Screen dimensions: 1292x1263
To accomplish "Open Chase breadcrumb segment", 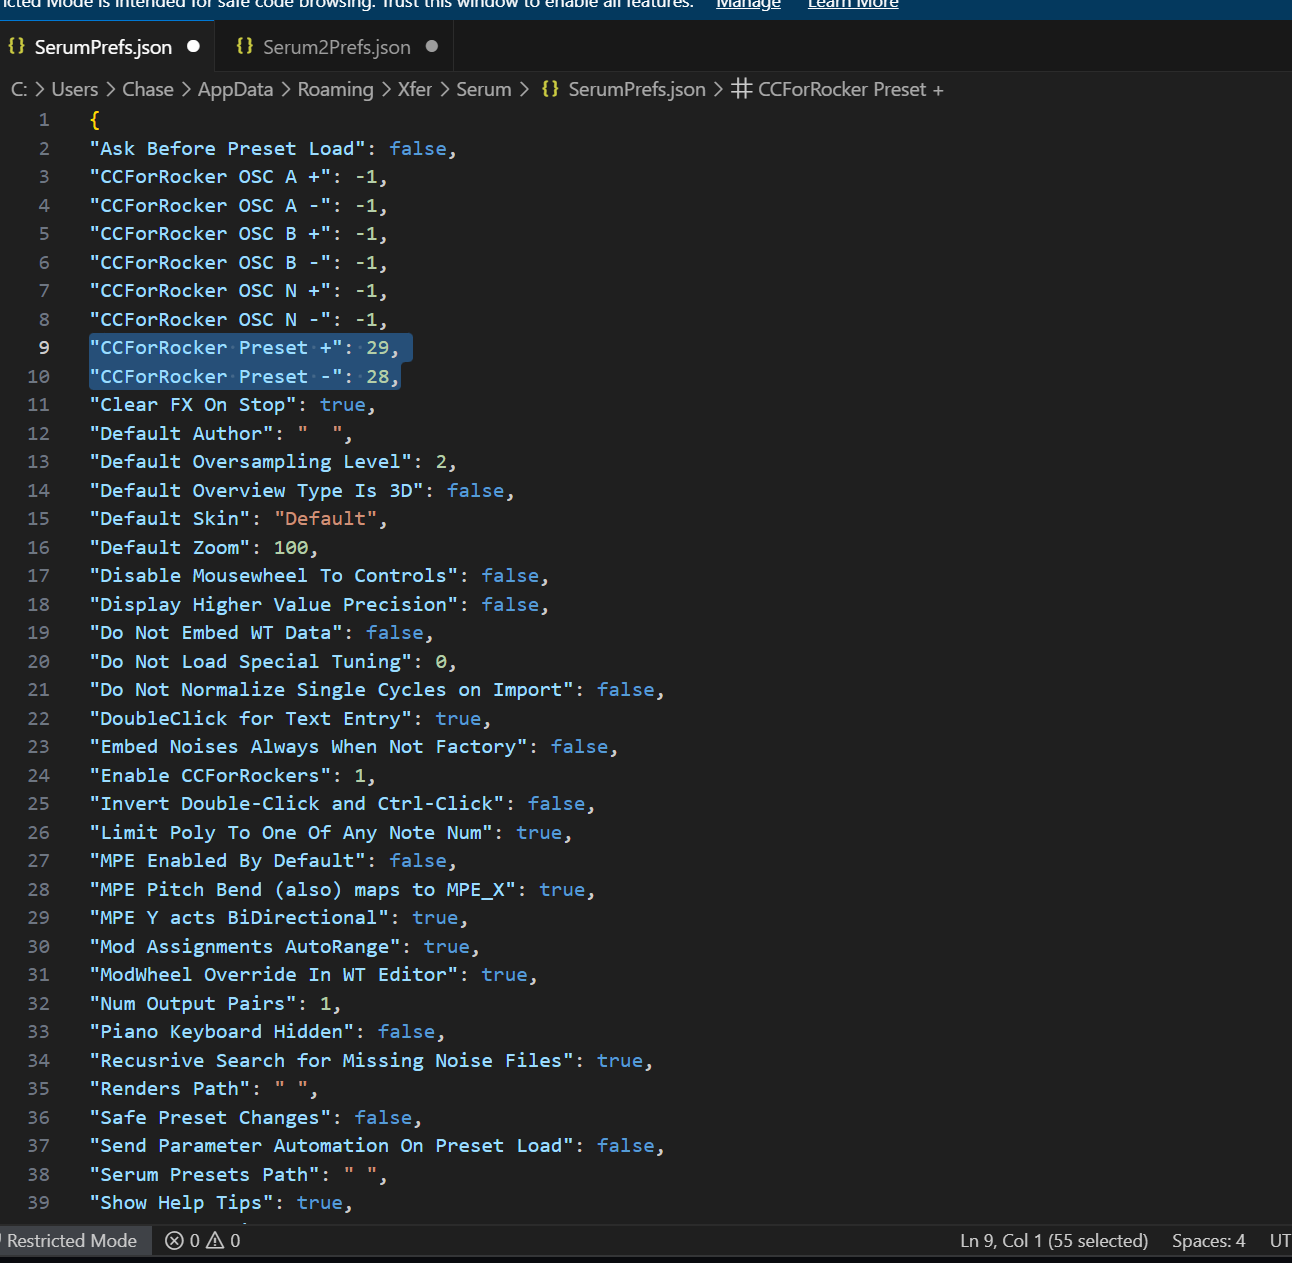I will pos(148,89).
